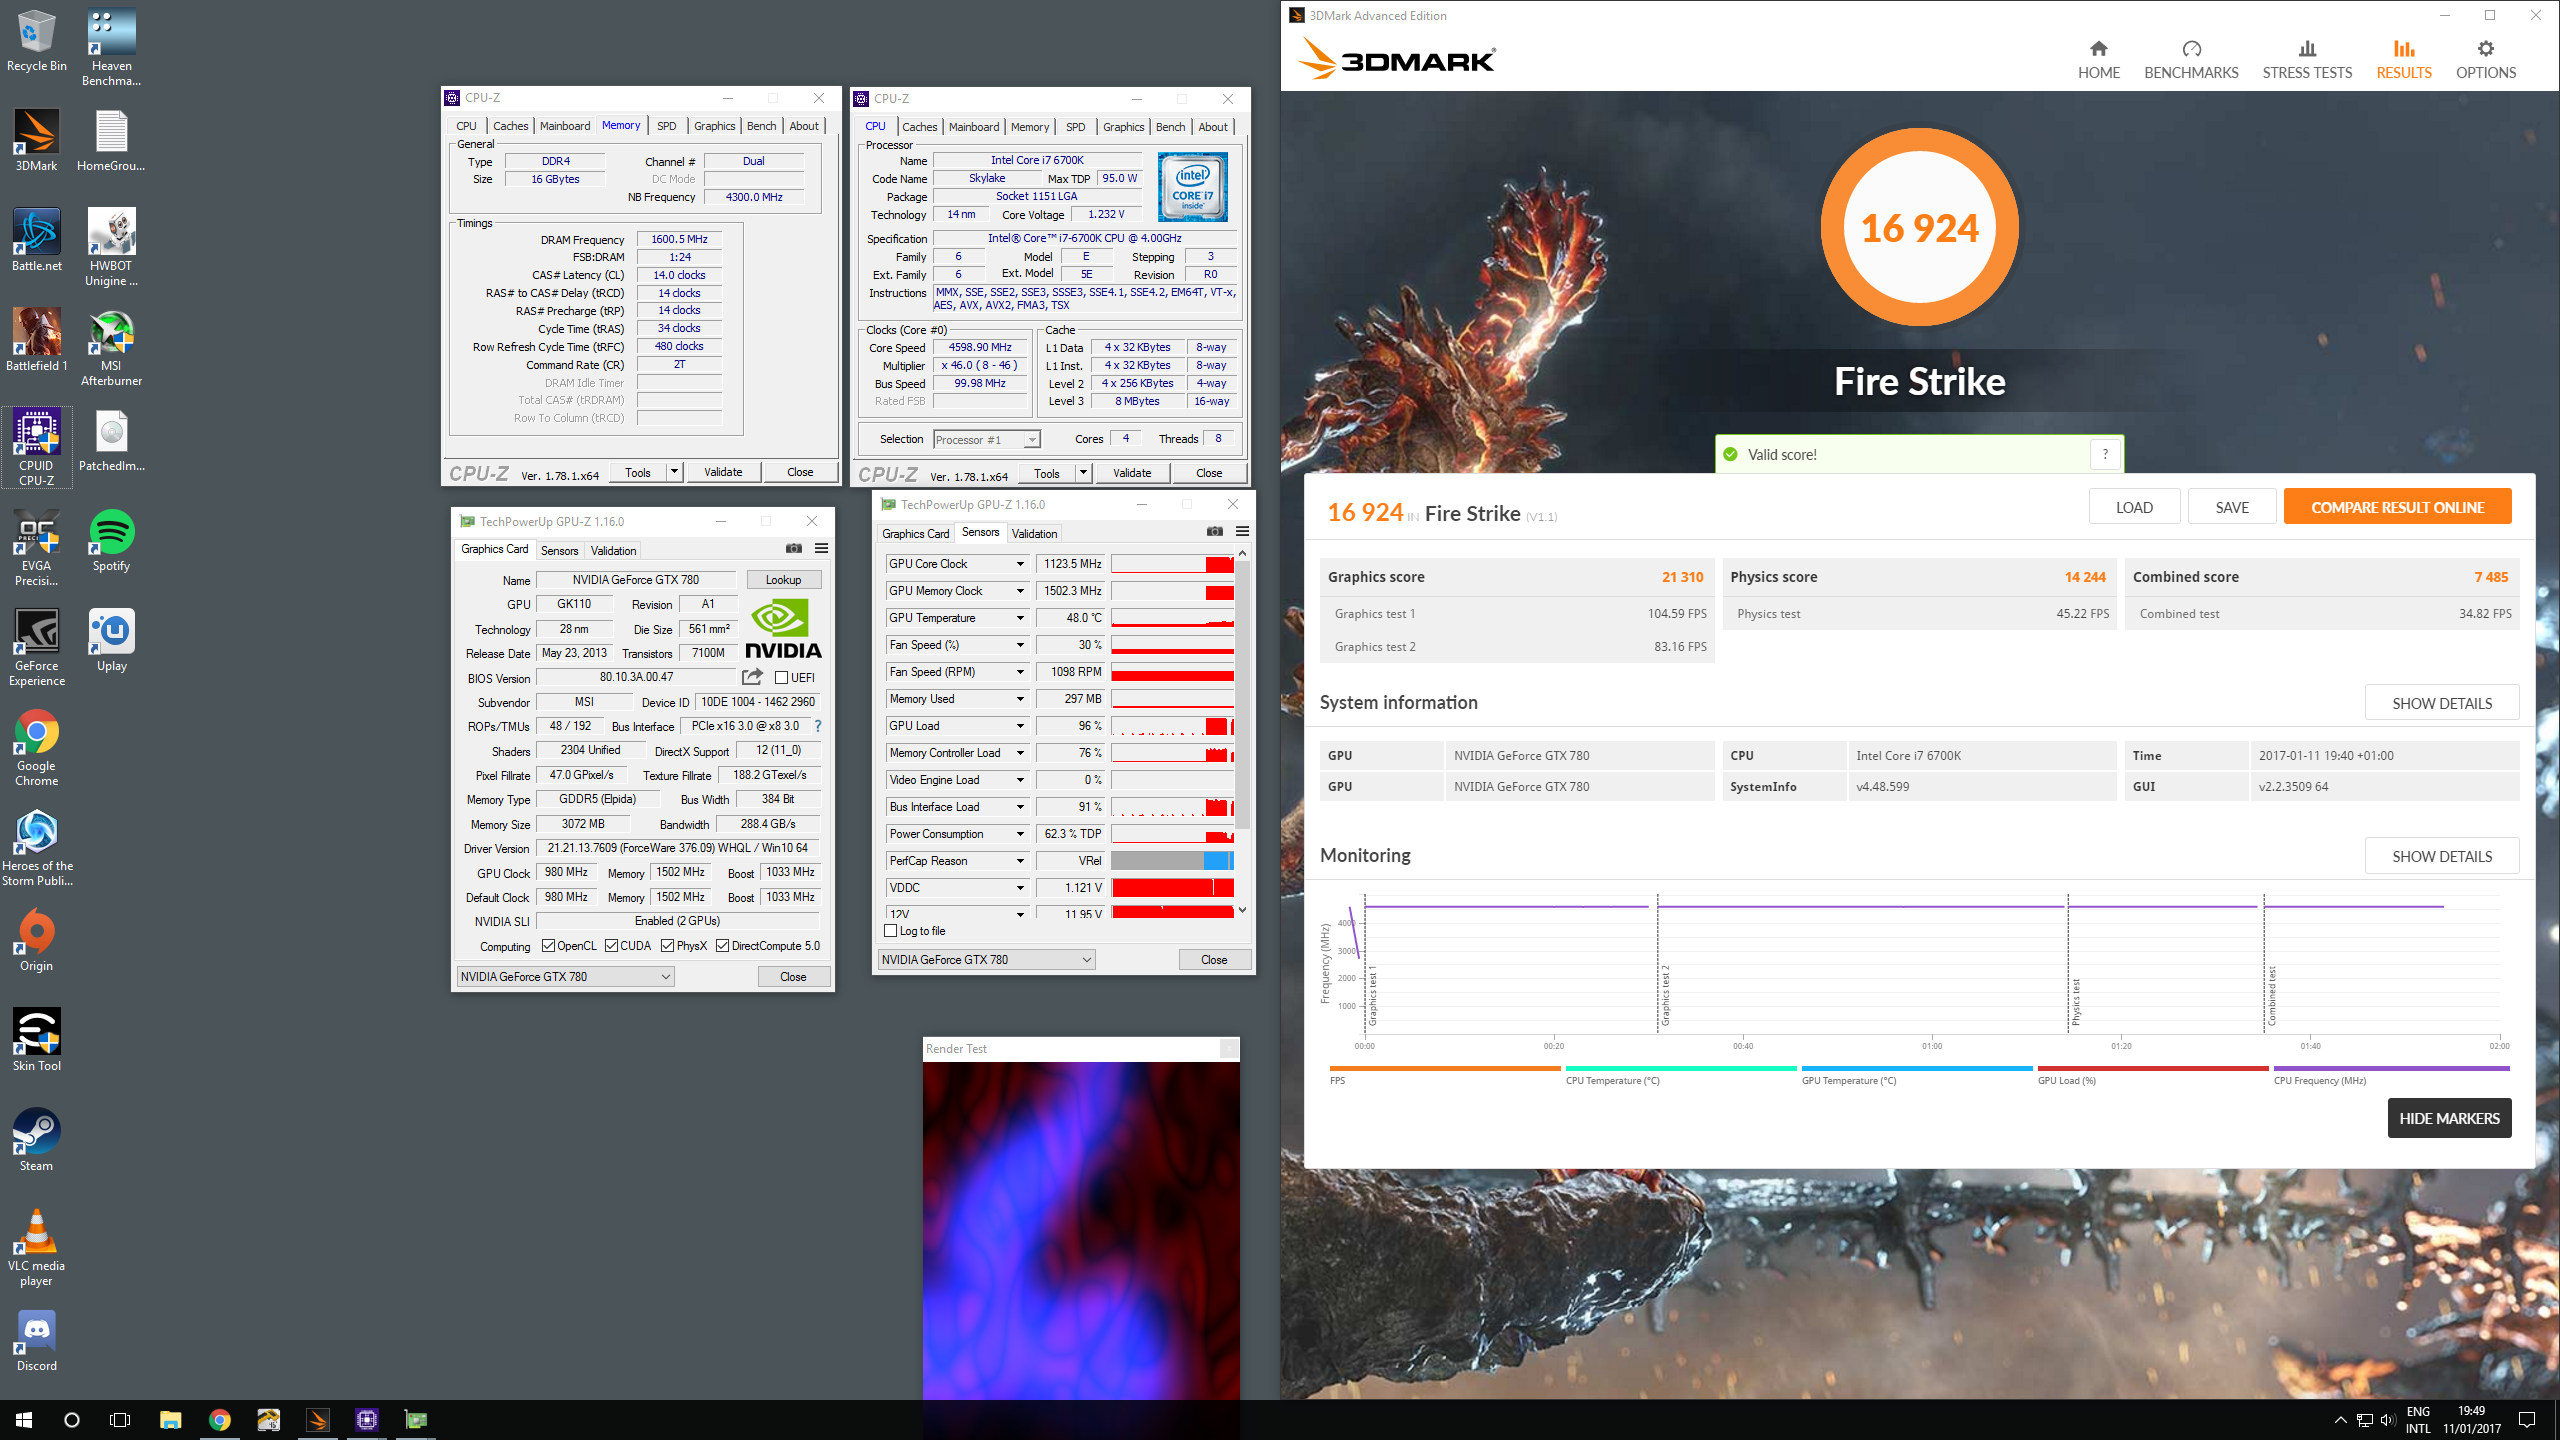Open GPU selector in GPU-Z Sensors window

pyautogui.click(x=986, y=959)
